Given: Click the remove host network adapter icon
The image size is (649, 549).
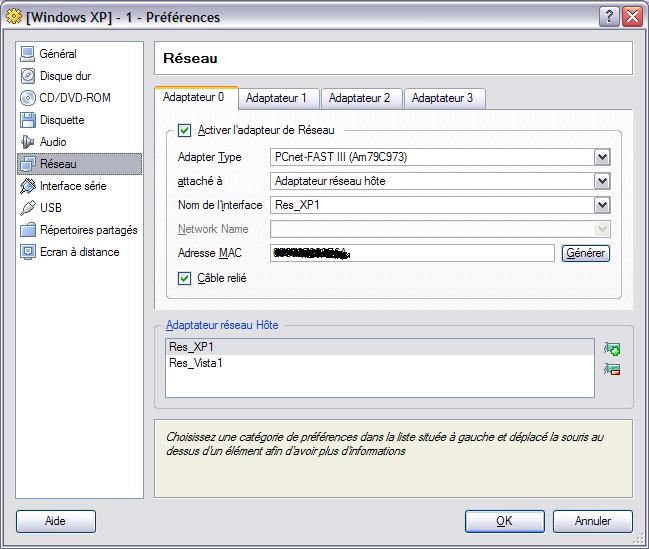Looking at the screenshot, I should [x=612, y=369].
